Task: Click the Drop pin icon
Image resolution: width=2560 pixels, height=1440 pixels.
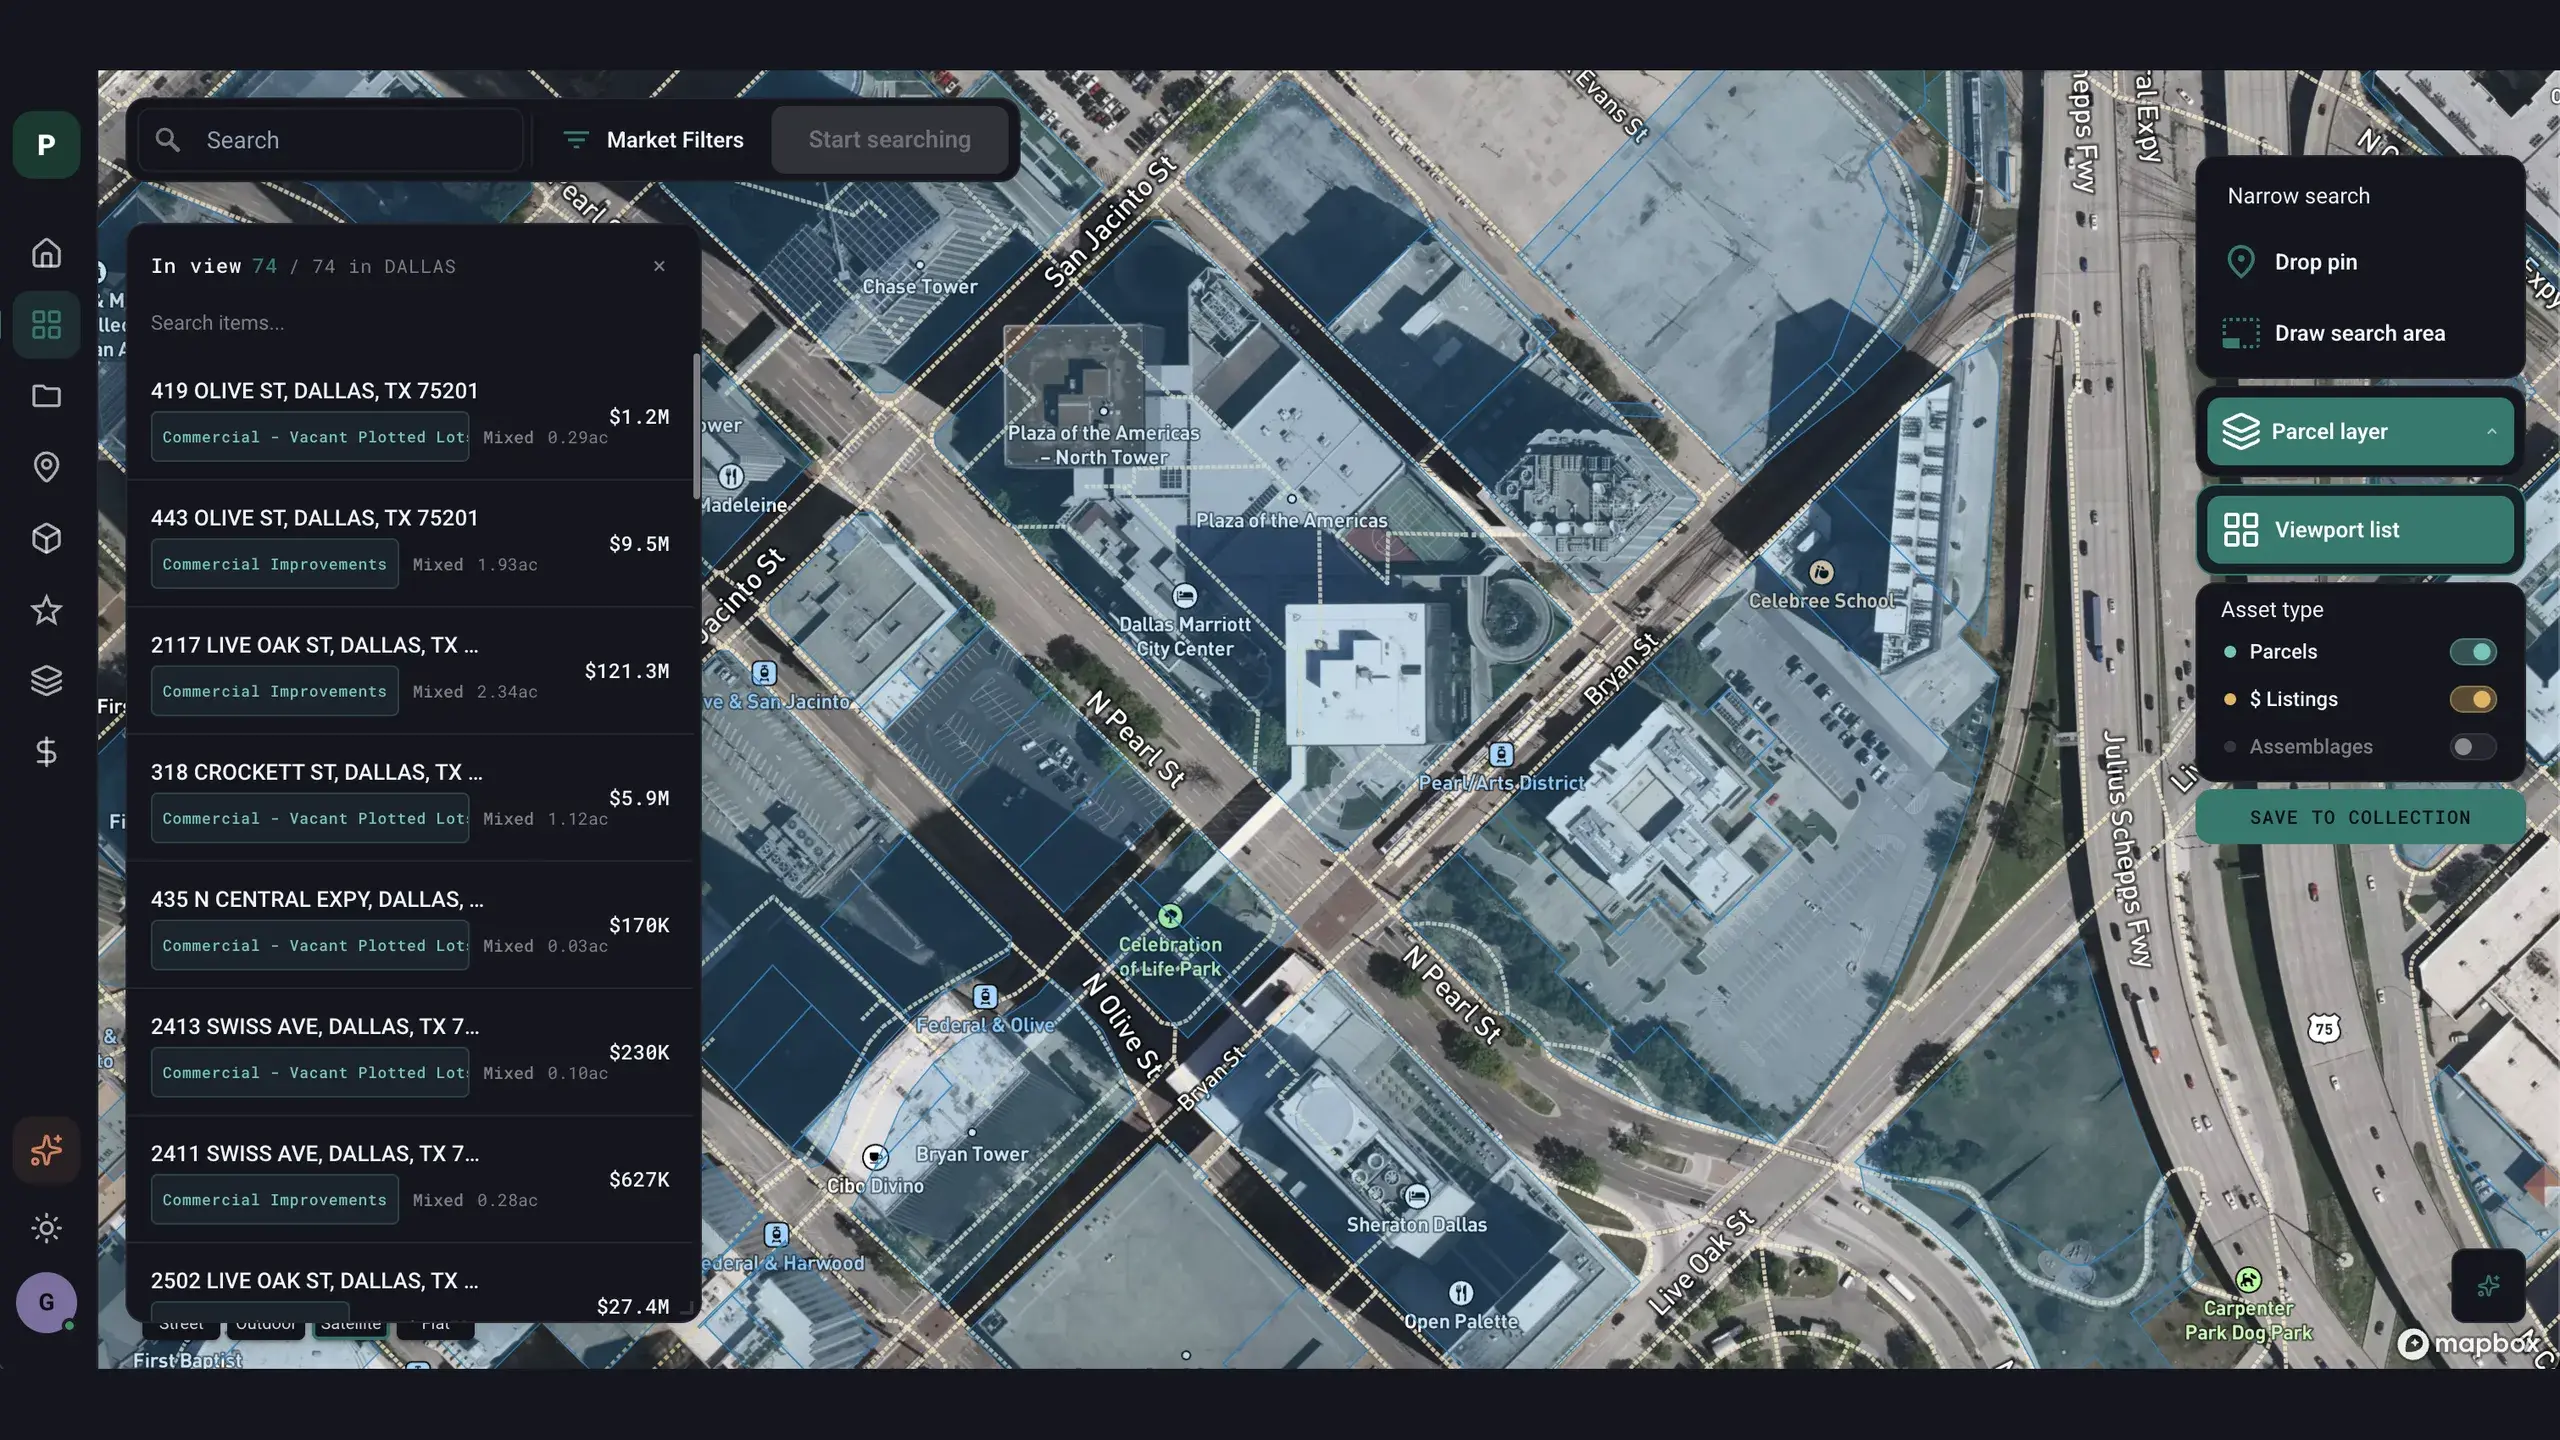Action: [x=2241, y=262]
